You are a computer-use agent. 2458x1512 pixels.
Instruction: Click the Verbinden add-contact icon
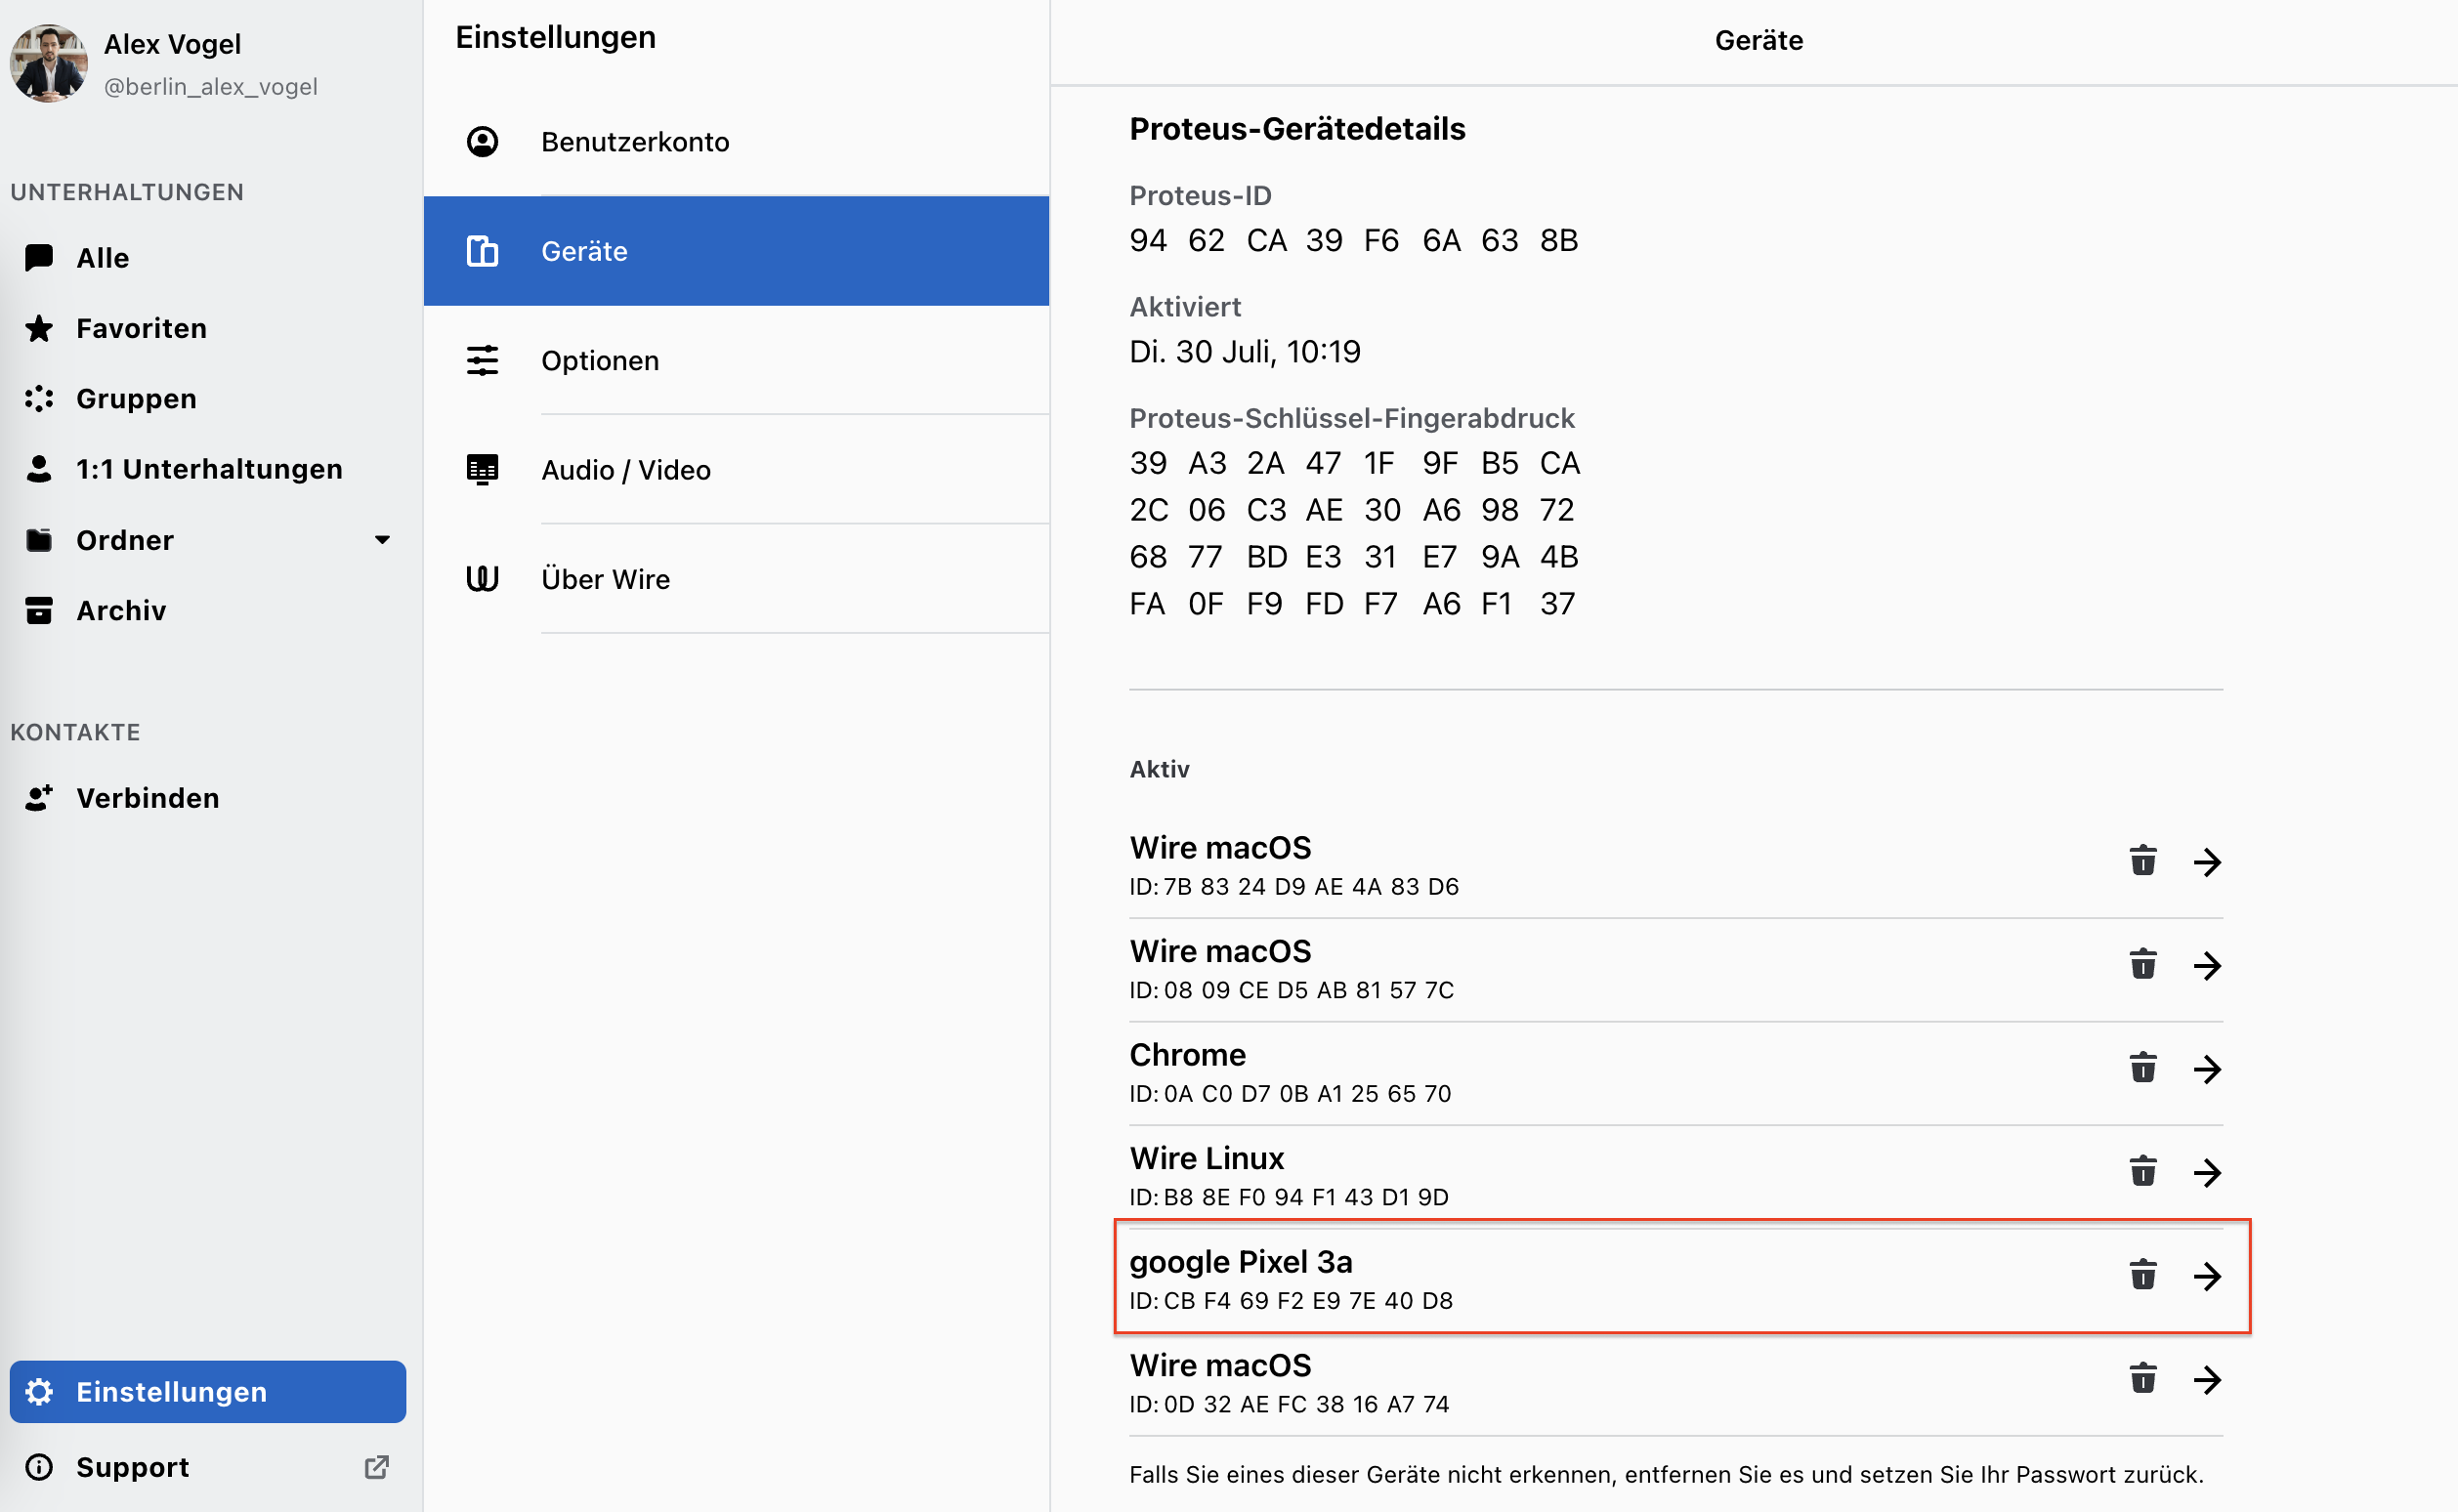coord(39,798)
